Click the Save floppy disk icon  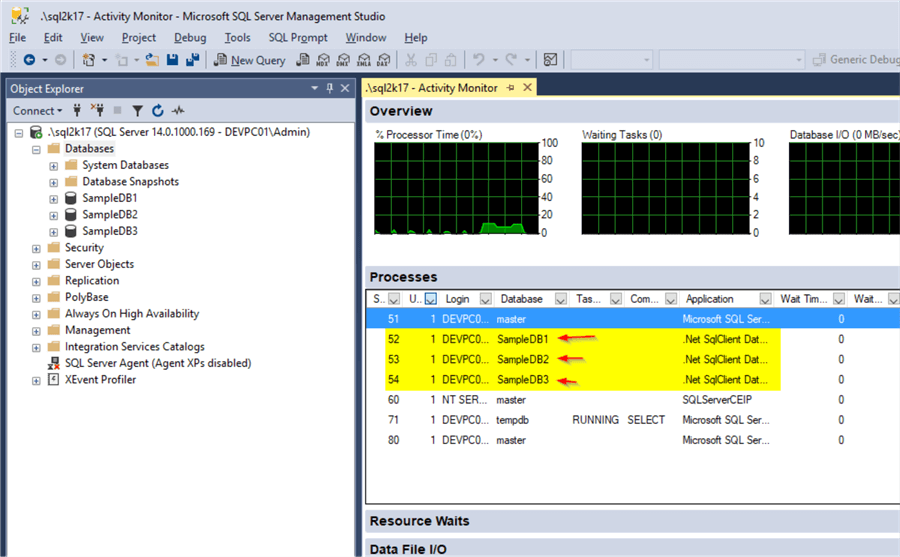pos(173,60)
